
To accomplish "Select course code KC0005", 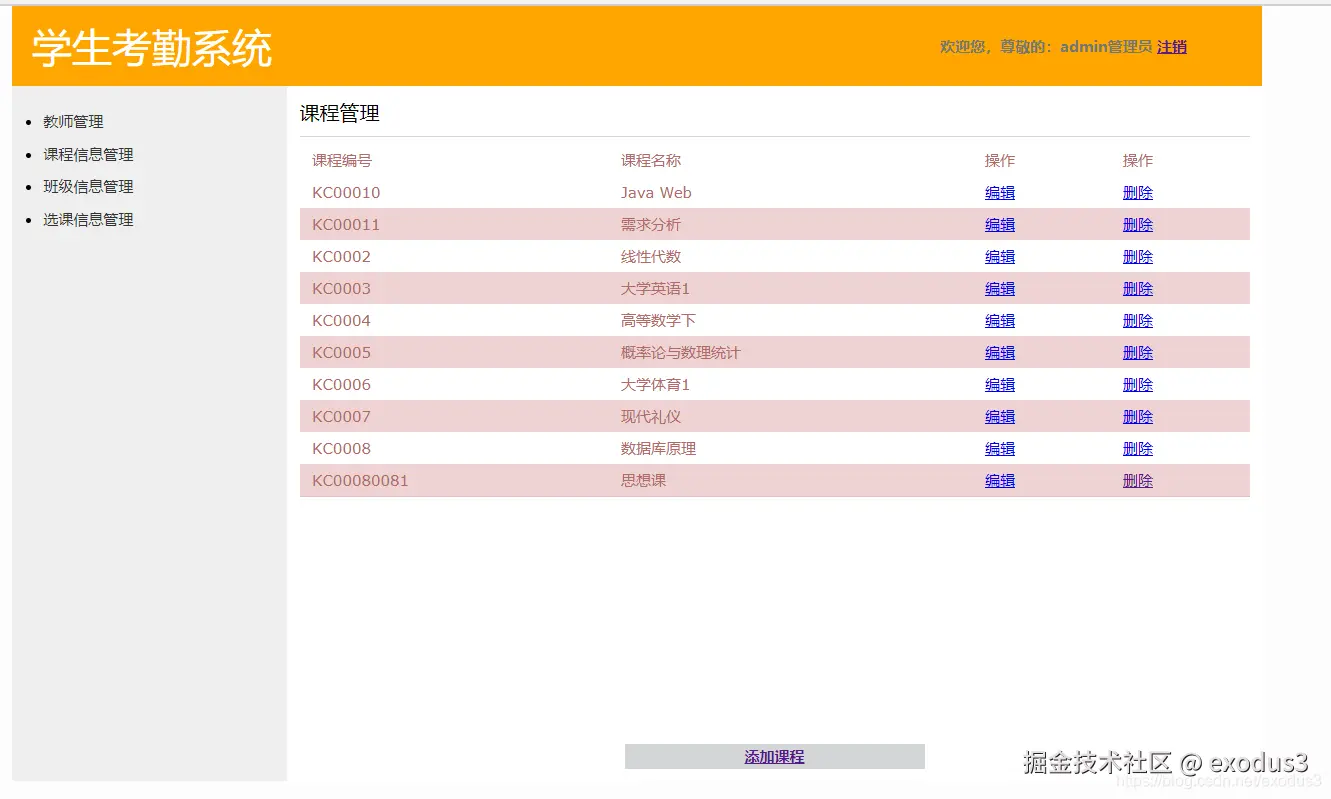I will click(341, 353).
